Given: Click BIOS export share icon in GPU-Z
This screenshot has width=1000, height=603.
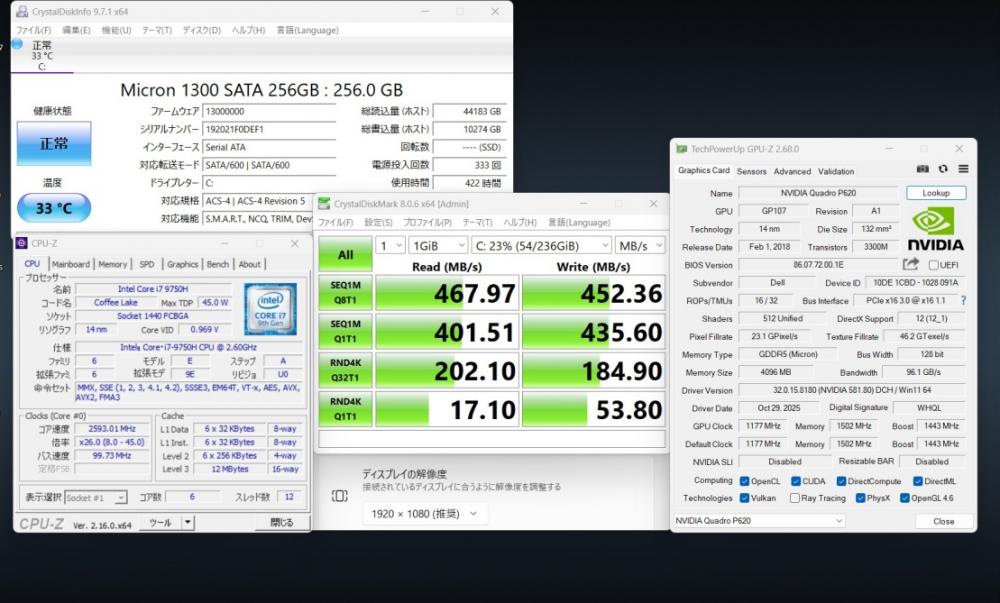Looking at the screenshot, I should click(911, 264).
